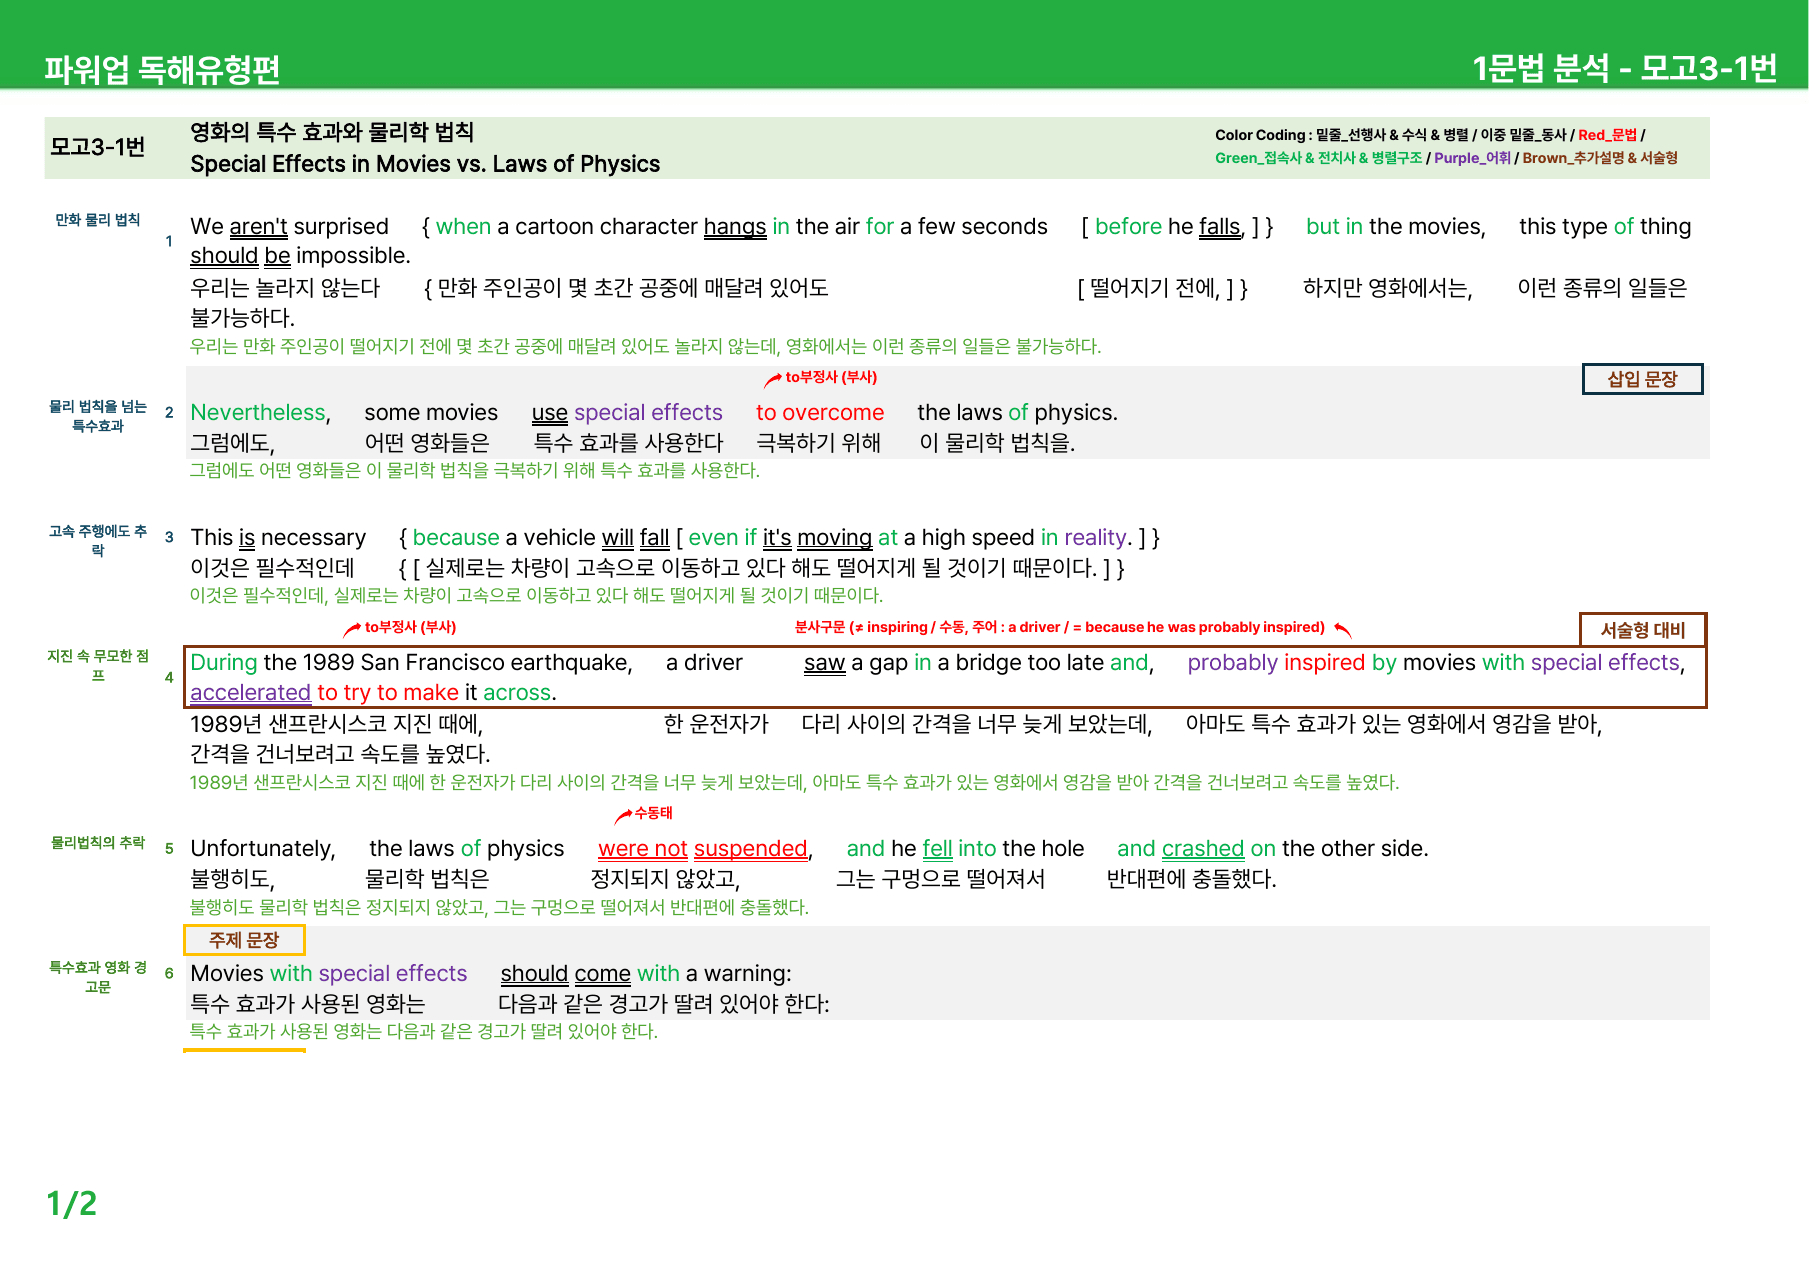Image resolution: width=1809 pixels, height=1279 pixels.
Task: Select the '서술형 대비' boxed label
Action: click(1642, 630)
